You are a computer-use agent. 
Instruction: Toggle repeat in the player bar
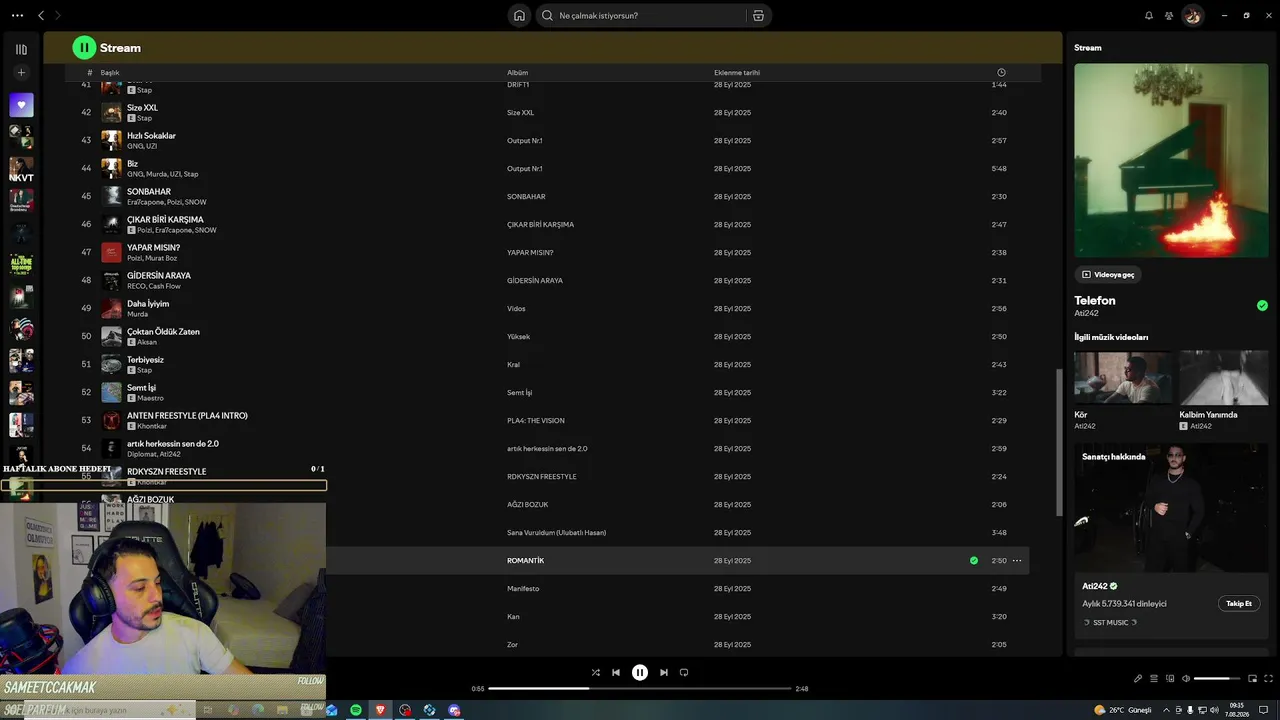point(684,673)
